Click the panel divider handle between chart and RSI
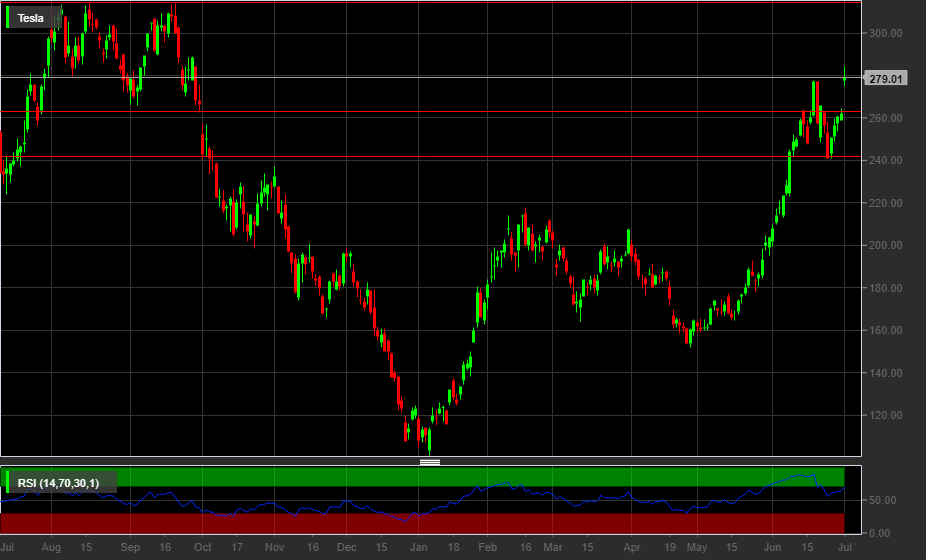The height and width of the screenshot is (560, 926). tap(430, 462)
